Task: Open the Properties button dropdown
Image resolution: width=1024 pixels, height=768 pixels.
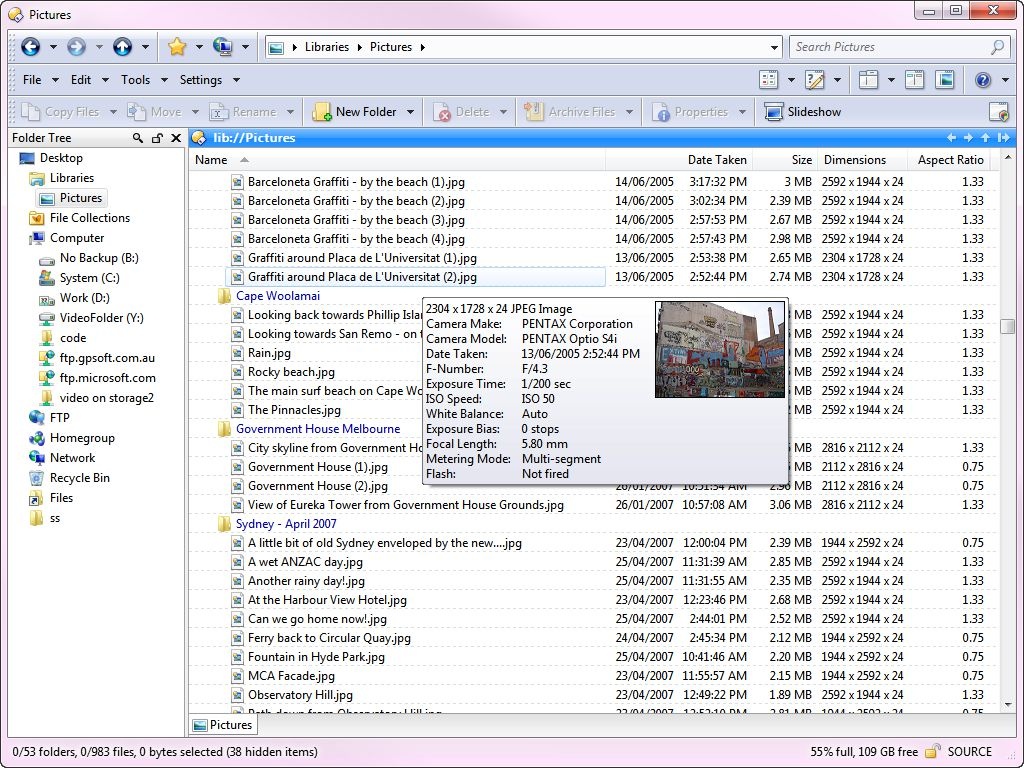Action: [x=741, y=111]
